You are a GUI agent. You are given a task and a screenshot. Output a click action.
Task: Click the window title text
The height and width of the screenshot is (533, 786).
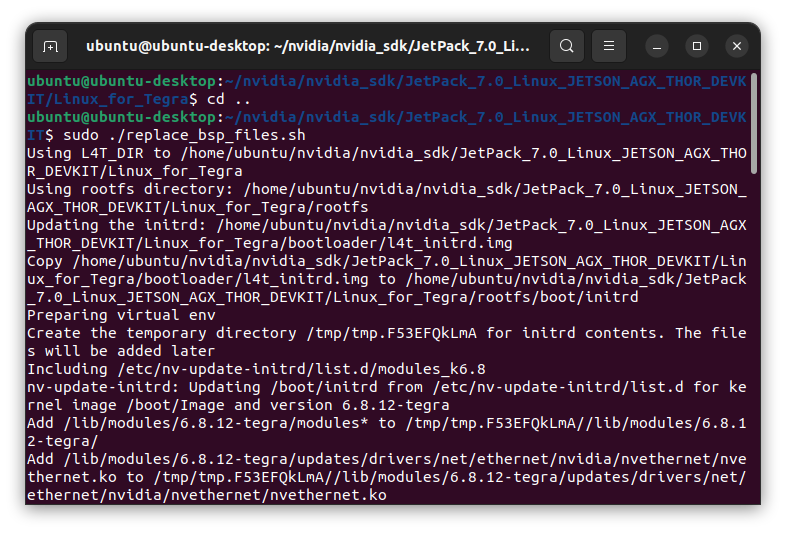308,46
